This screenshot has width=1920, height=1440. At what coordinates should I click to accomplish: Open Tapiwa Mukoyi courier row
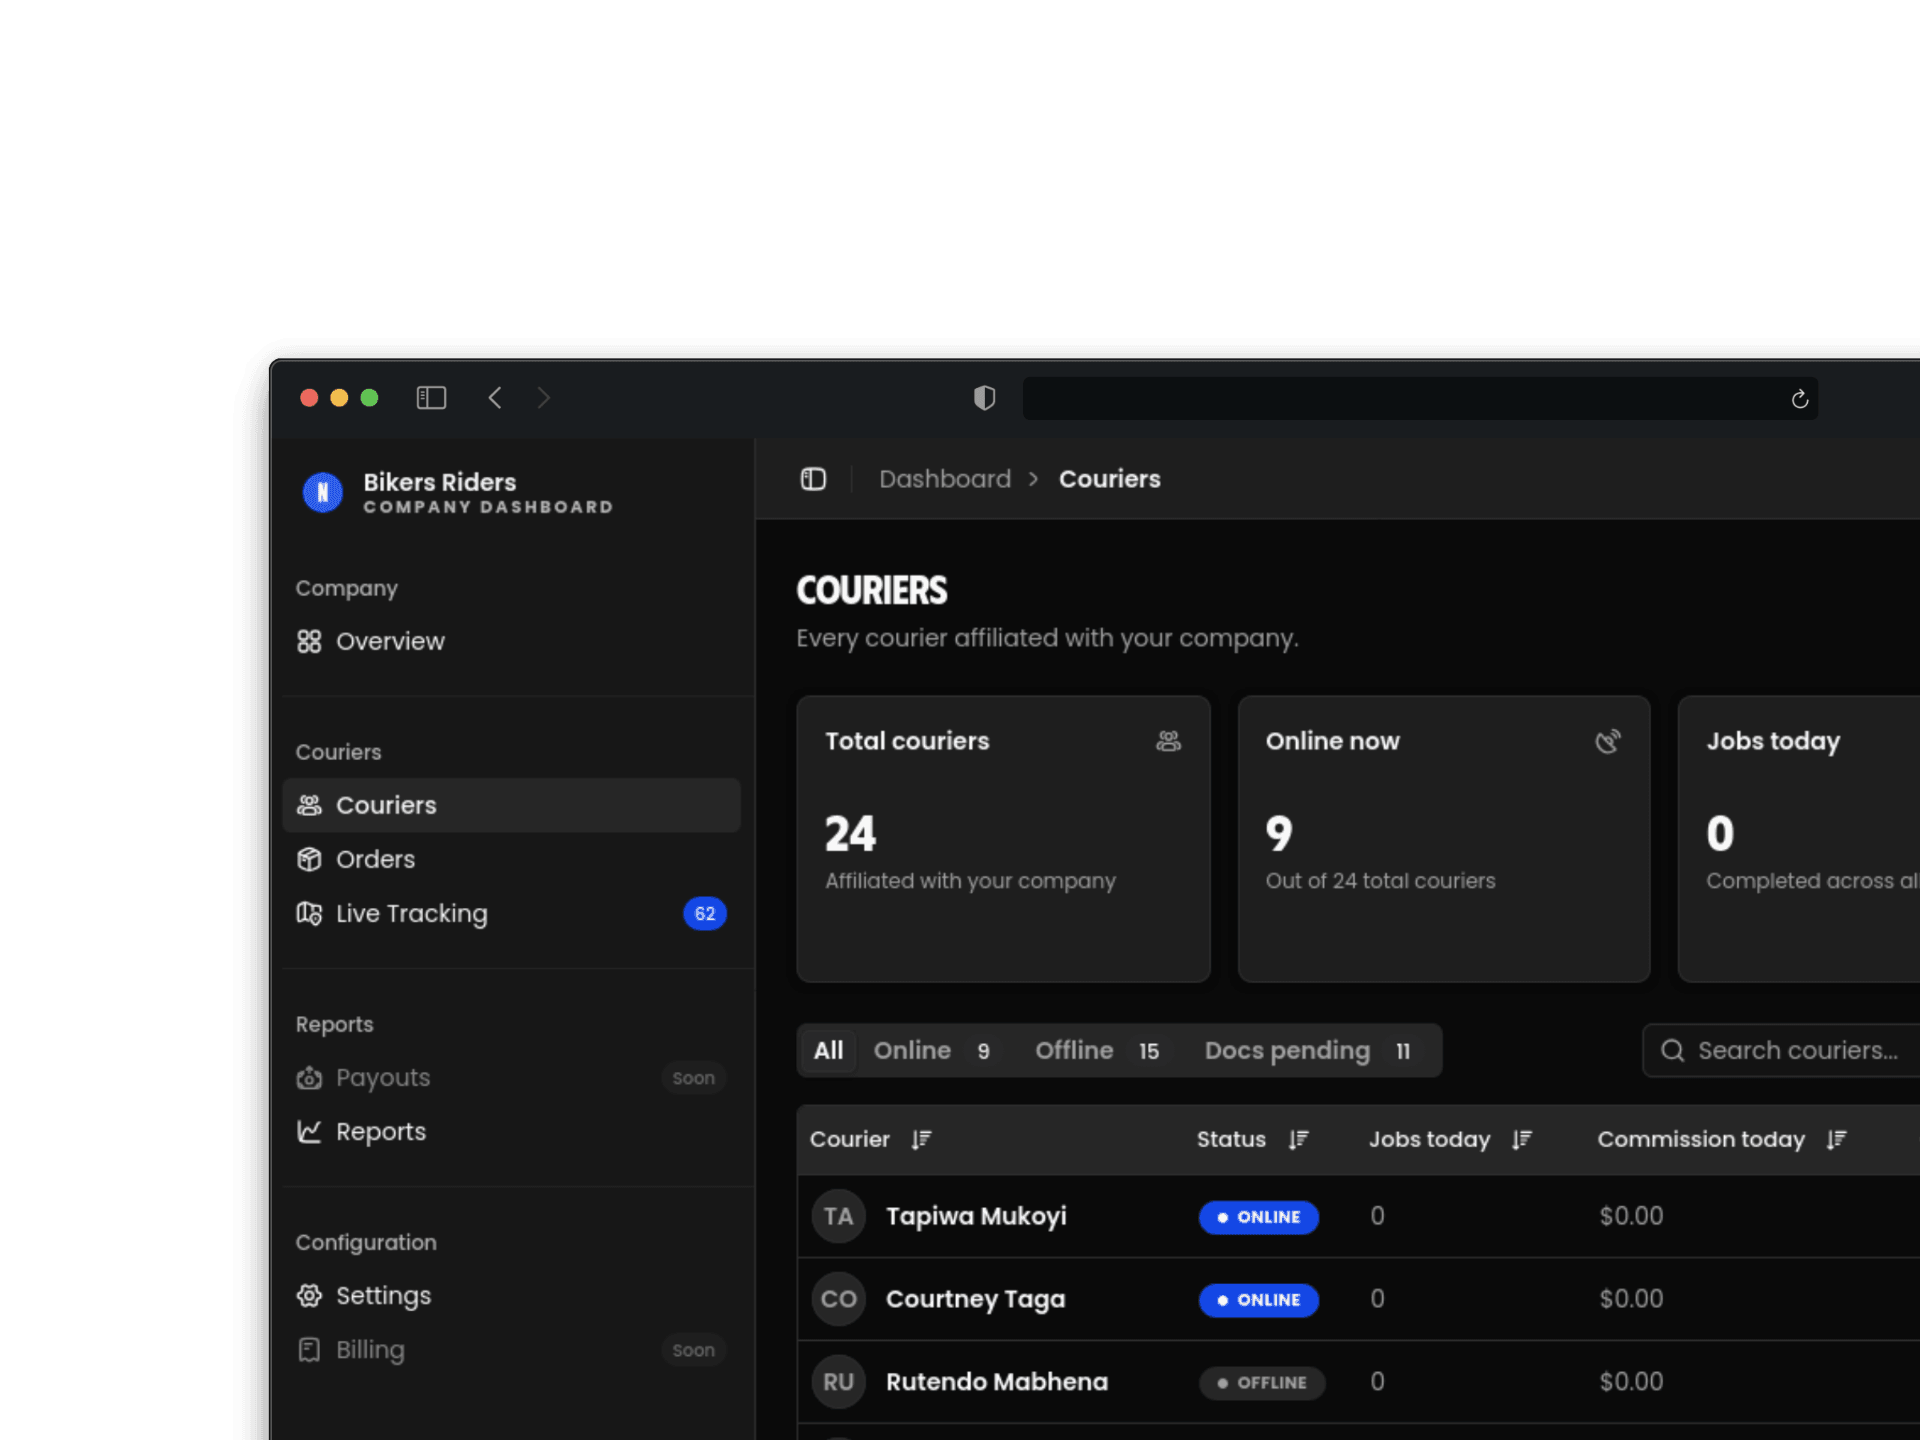pyautogui.click(x=1358, y=1216)
